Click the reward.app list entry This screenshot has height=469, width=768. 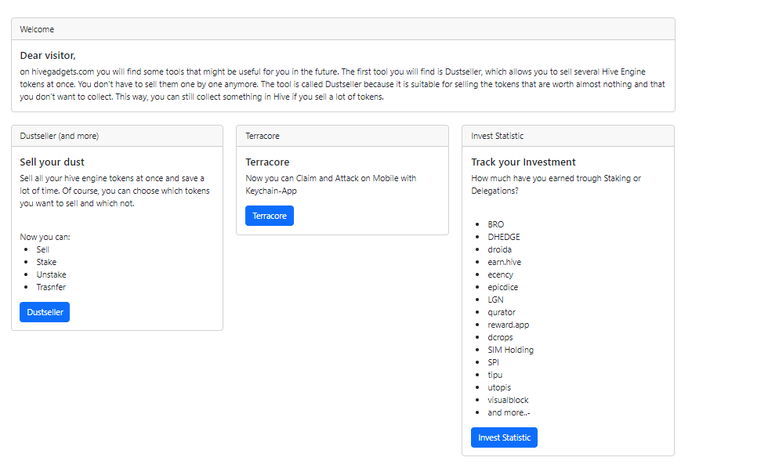pos(508,325)
